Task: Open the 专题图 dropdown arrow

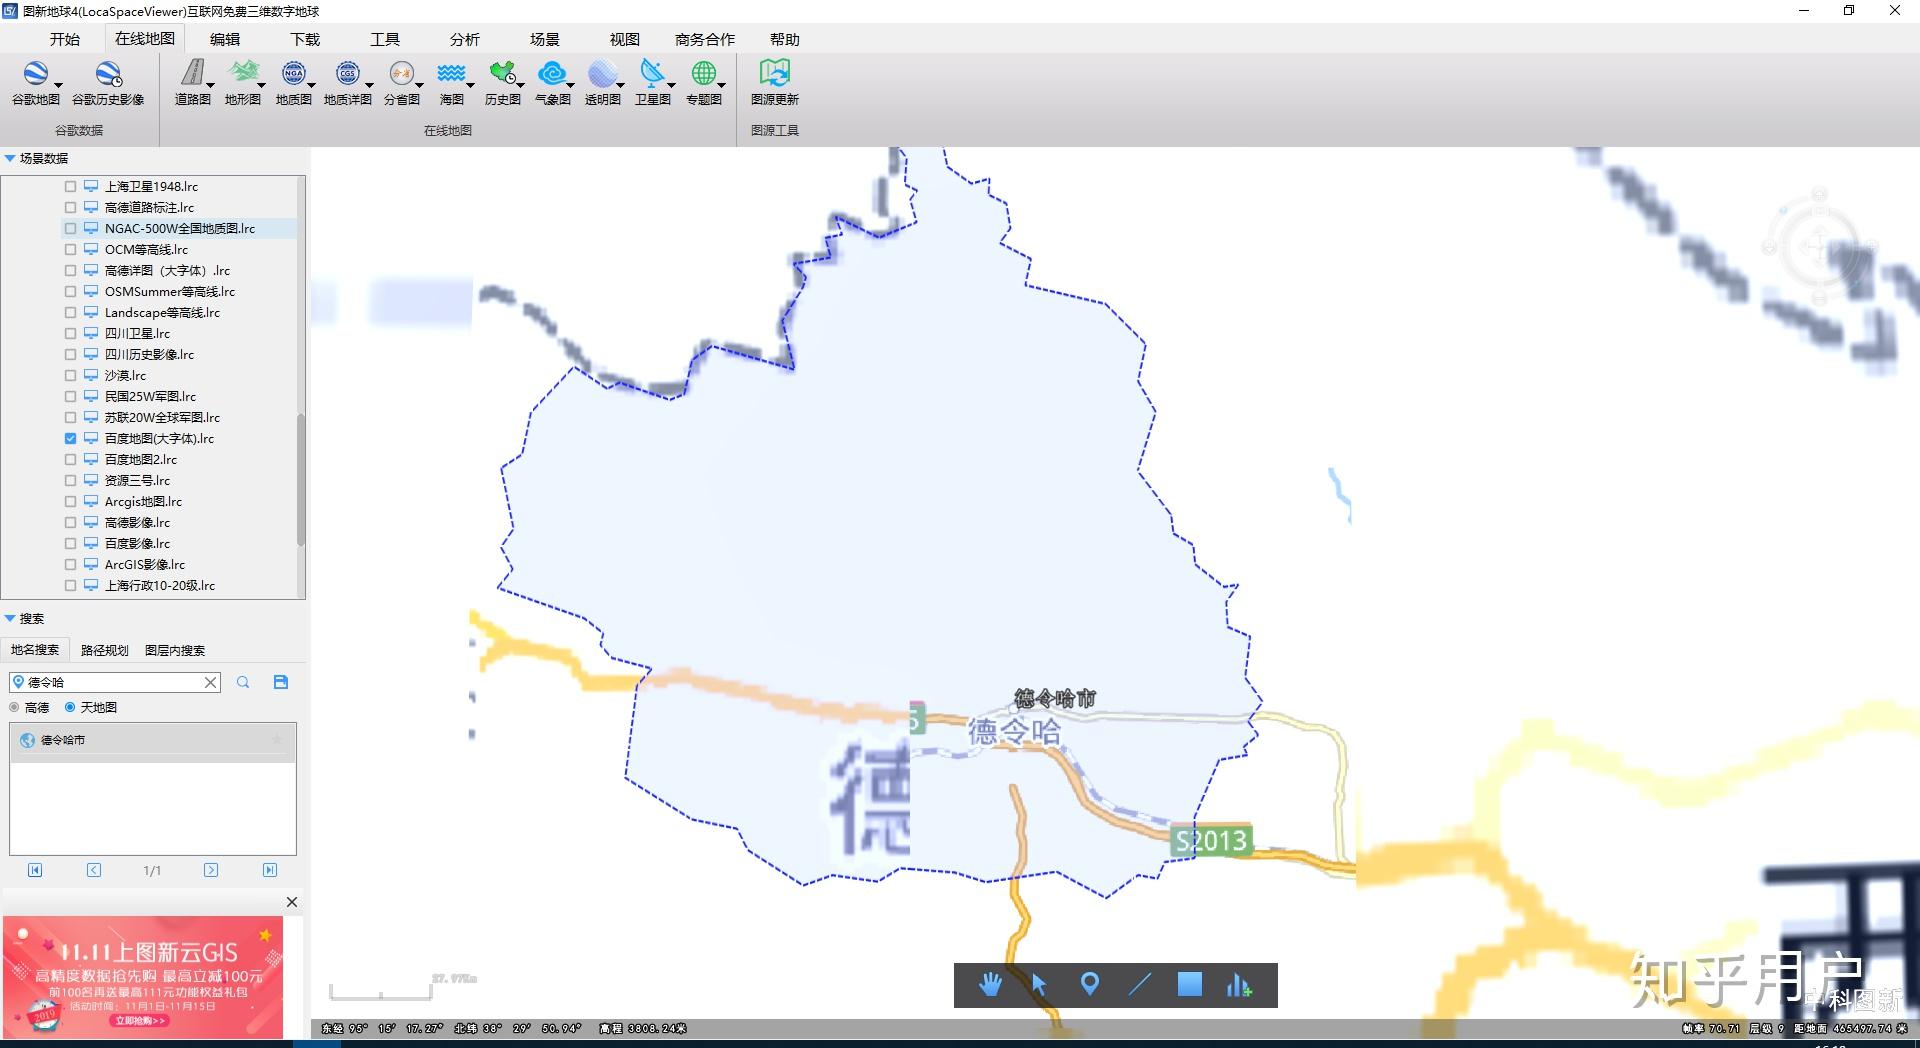Action: click(721, 85)
